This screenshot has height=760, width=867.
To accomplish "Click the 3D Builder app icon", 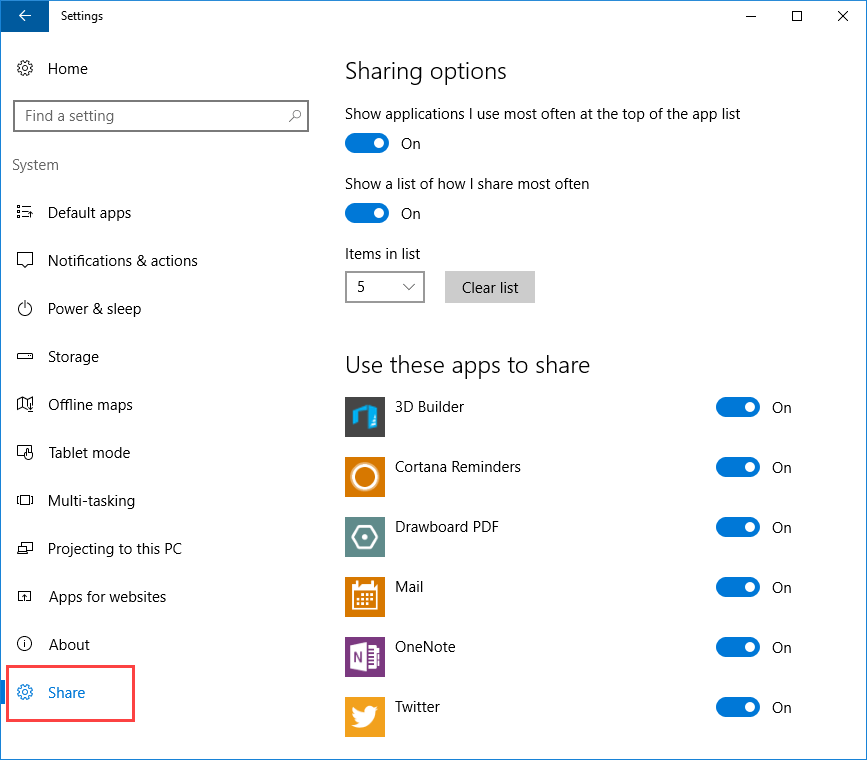I will pos(364,417).
